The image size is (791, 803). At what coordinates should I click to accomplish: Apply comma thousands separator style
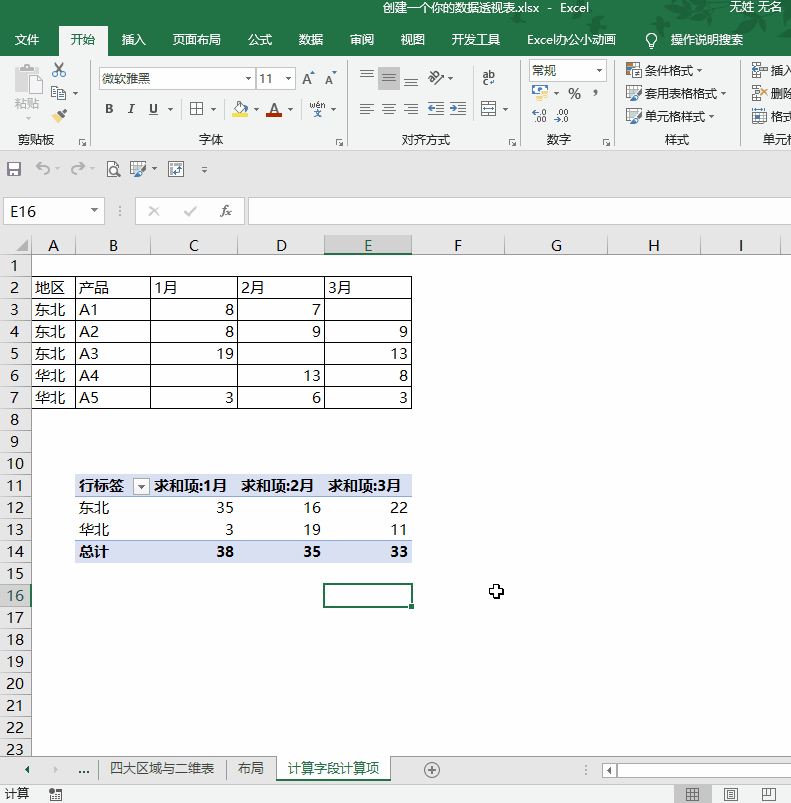click(595, 93)
